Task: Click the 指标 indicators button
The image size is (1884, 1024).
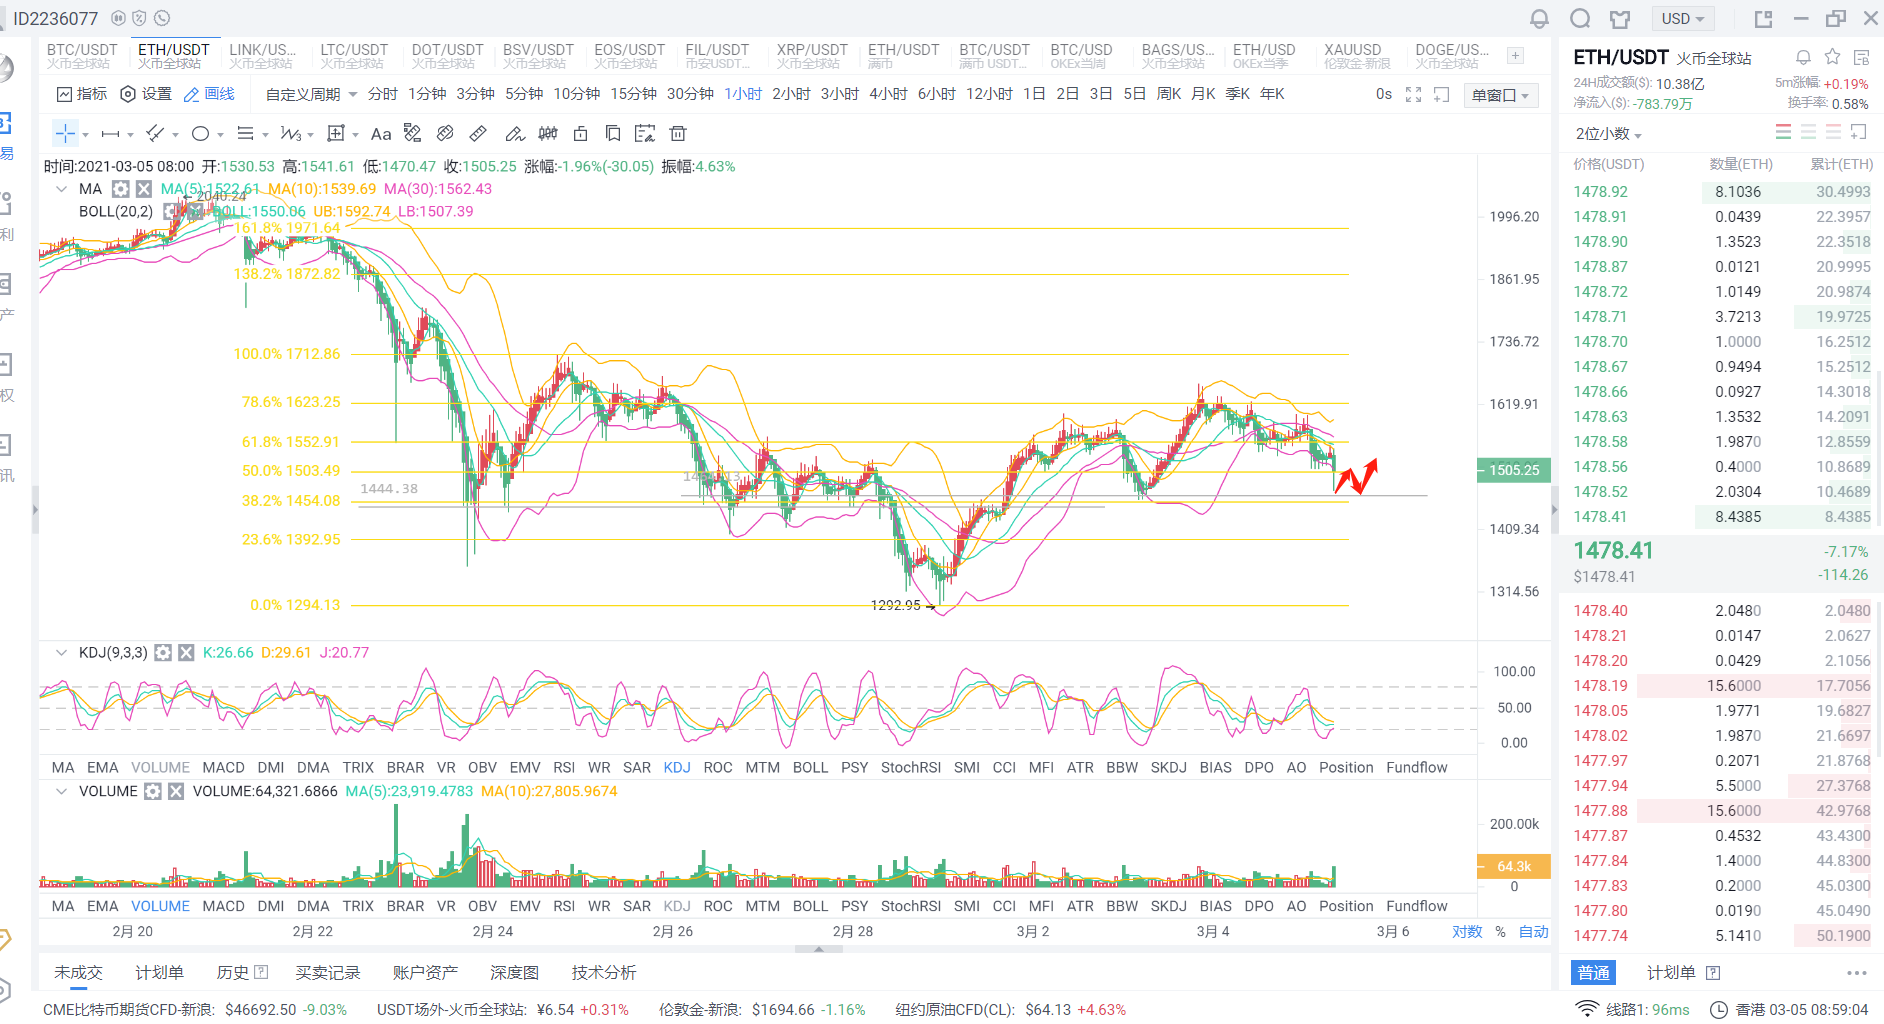Action: (82, 94)
